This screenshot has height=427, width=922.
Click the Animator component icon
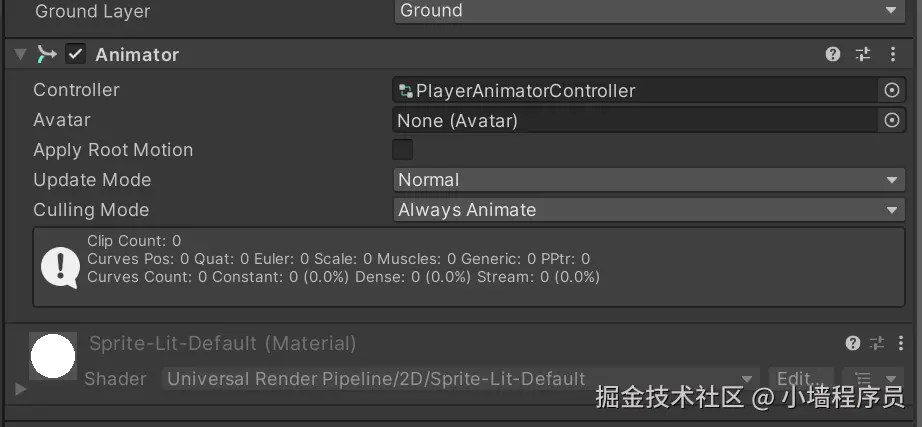click(x=46, y=54)
